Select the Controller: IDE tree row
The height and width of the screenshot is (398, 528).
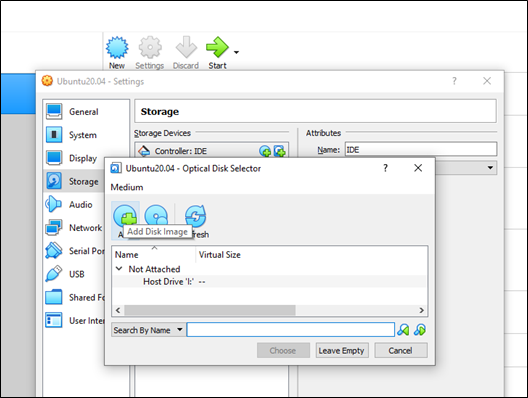(x=211, y=151)
